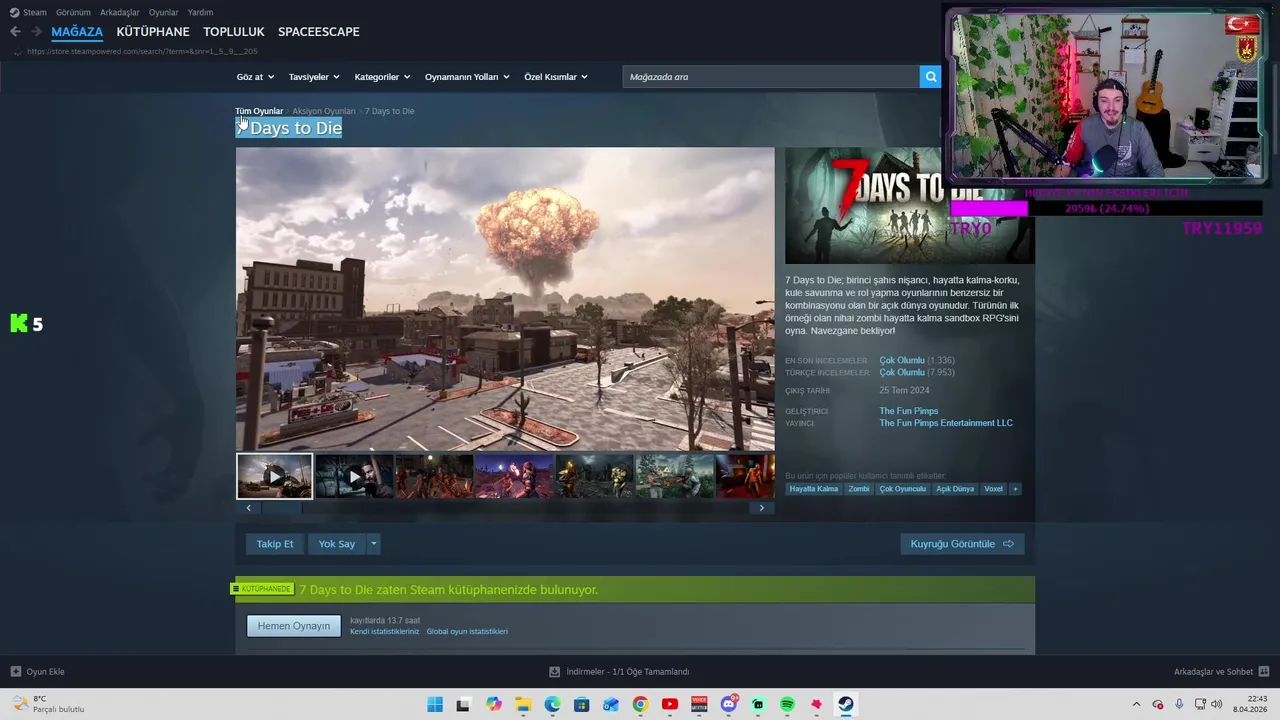Switch to the TOPLULUK tab
Viewport: 1280px width, 720px height.
tap(234, 32)
